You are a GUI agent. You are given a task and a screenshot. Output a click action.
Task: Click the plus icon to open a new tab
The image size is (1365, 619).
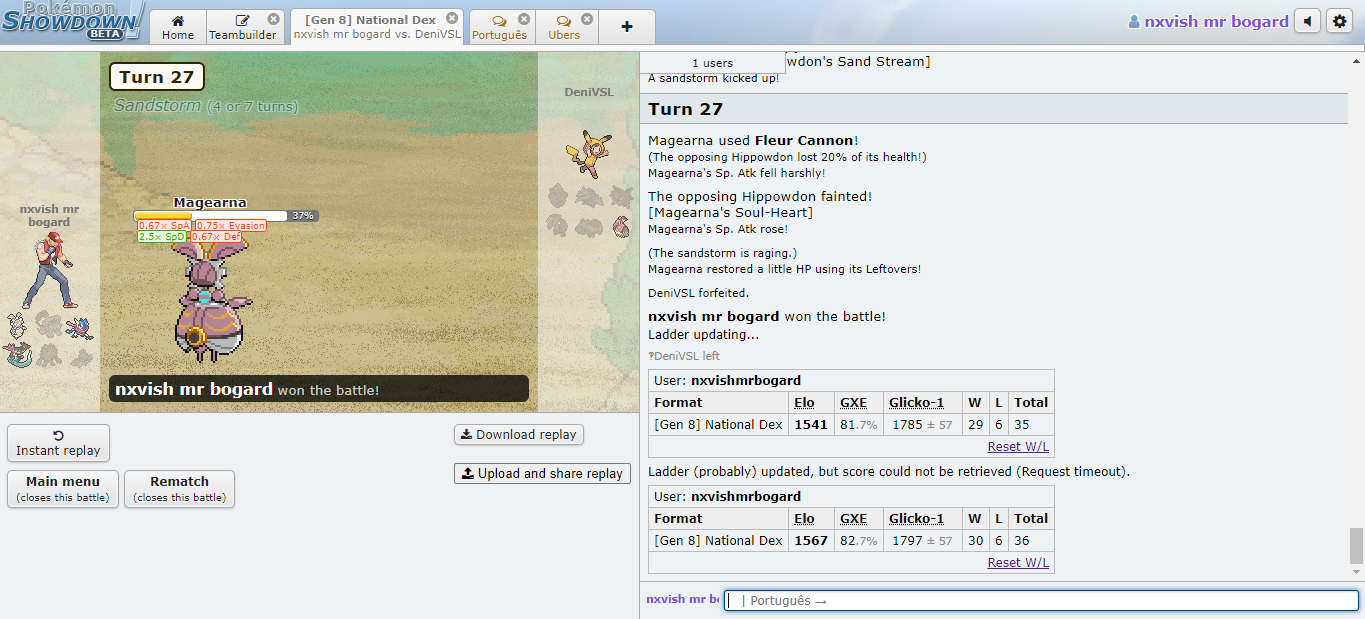coord(626,26)
